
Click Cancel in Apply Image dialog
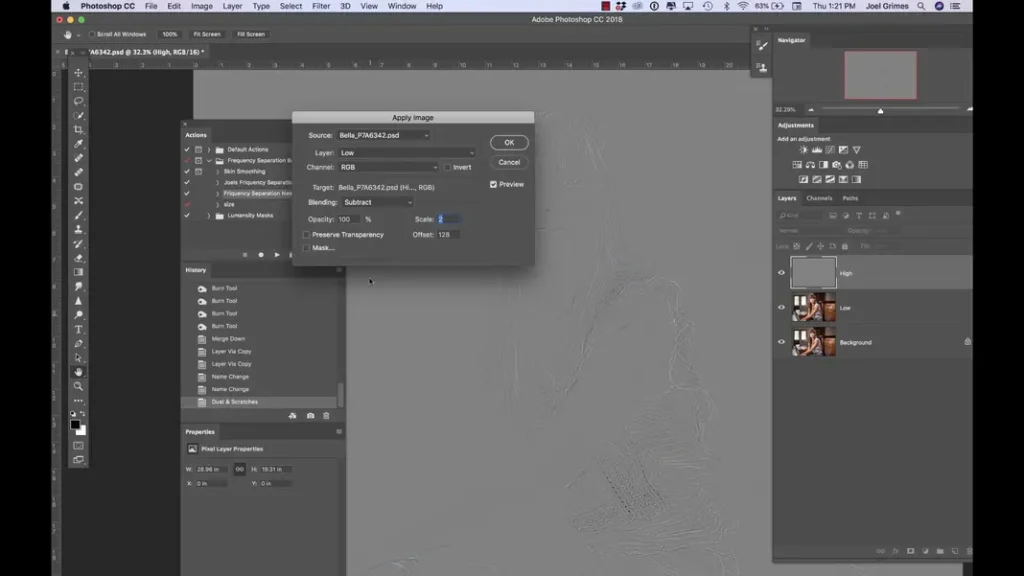(x=509, y=163)
